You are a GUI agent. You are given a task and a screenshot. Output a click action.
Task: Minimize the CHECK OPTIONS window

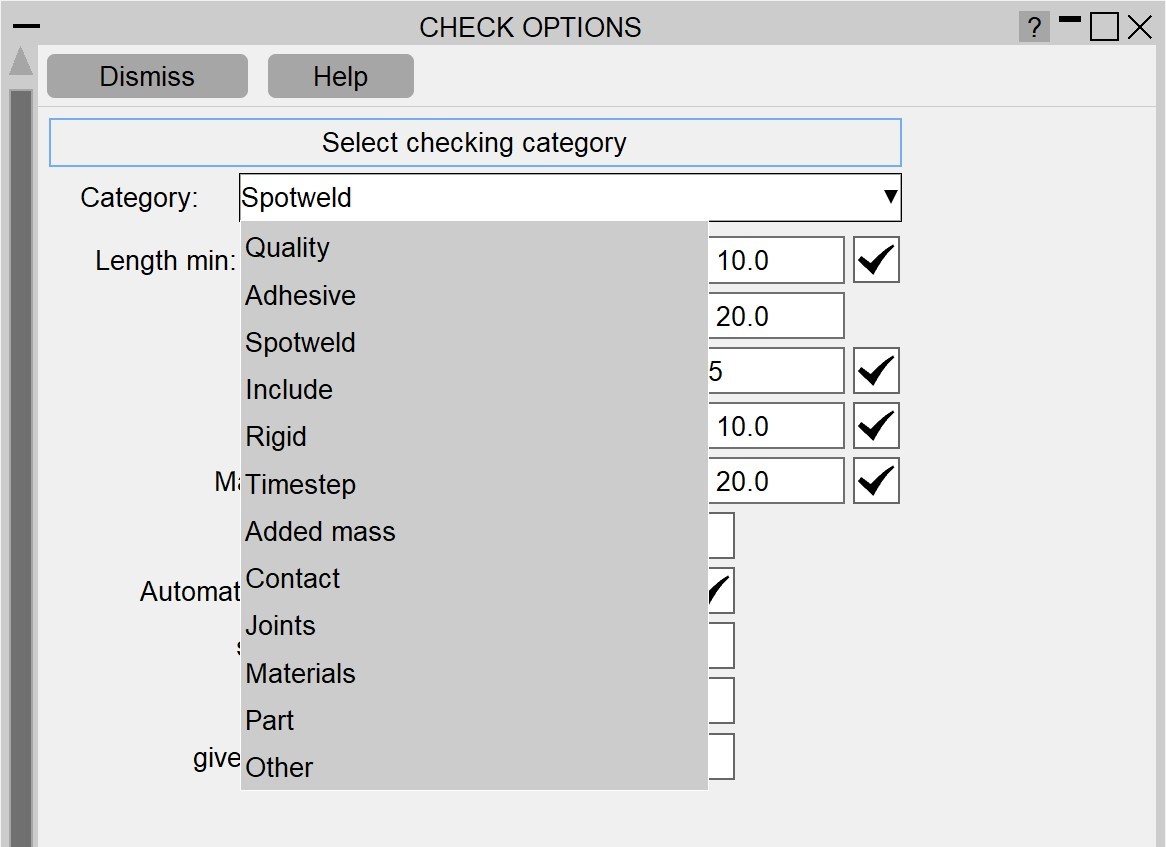coord(1069,21)
